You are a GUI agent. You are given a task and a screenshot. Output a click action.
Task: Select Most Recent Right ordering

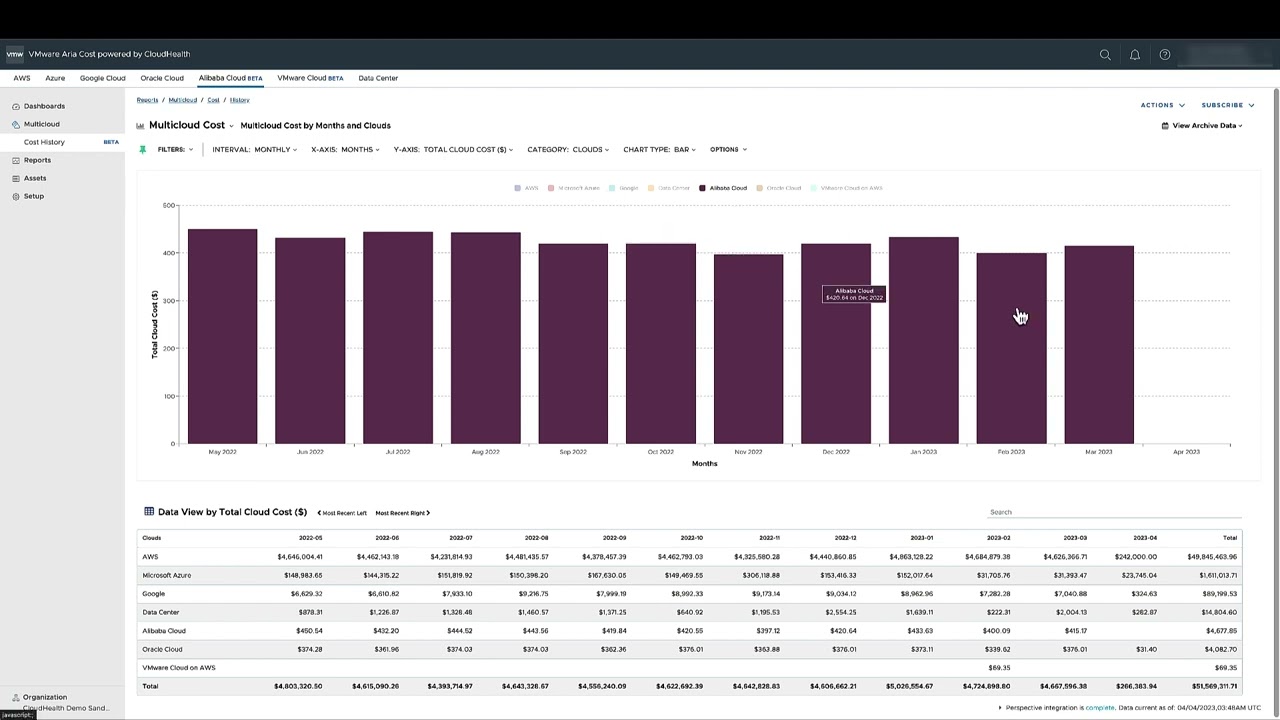402,513
